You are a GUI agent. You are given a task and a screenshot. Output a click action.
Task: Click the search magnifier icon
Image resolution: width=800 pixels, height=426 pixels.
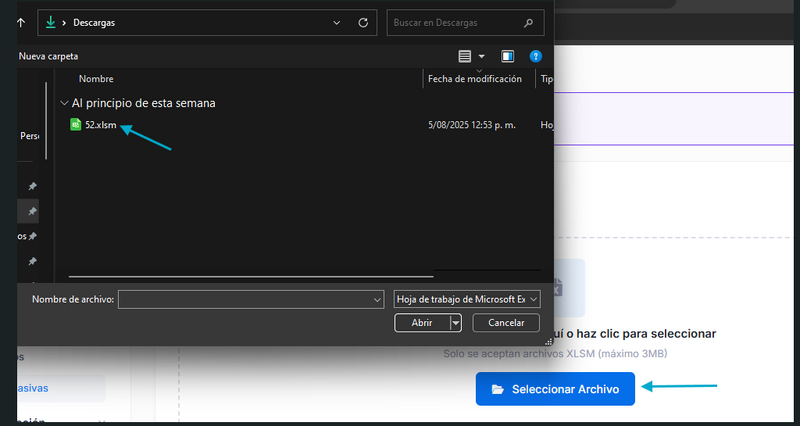528,22
